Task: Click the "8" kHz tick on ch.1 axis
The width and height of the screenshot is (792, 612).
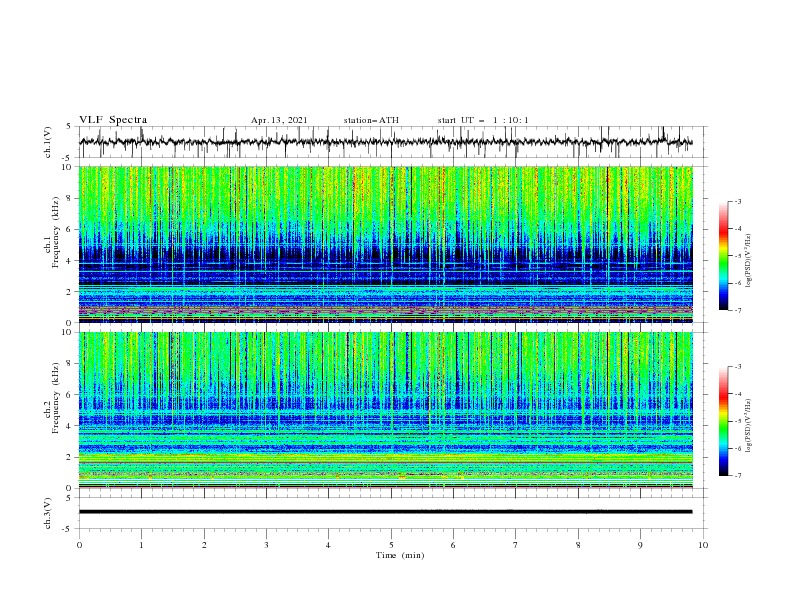Action: pos(70,198)
